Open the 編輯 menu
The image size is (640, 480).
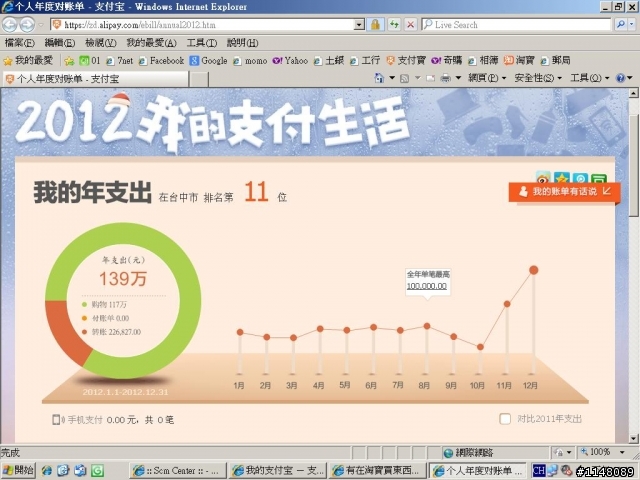[x=60, y=42]
